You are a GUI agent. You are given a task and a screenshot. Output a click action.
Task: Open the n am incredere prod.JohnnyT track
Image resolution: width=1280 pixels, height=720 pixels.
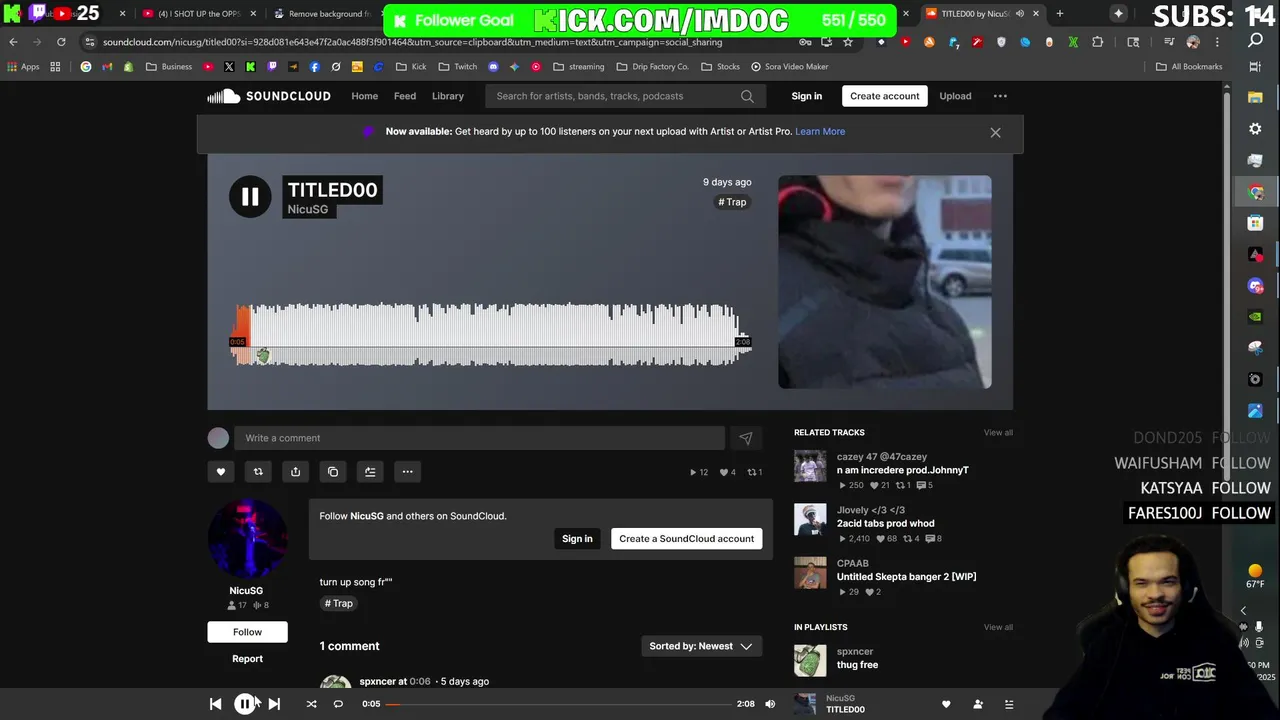pyautogui.click(x=903, y=470)
